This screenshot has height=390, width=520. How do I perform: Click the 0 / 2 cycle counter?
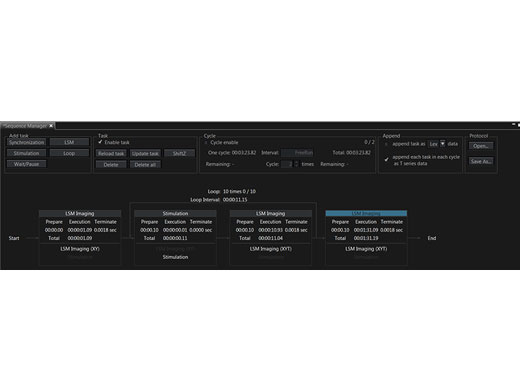click(369, 142)
